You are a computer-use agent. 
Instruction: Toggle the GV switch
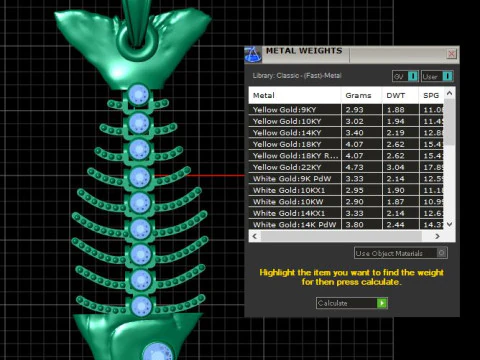pyautogui.click(x=405, y=76)
